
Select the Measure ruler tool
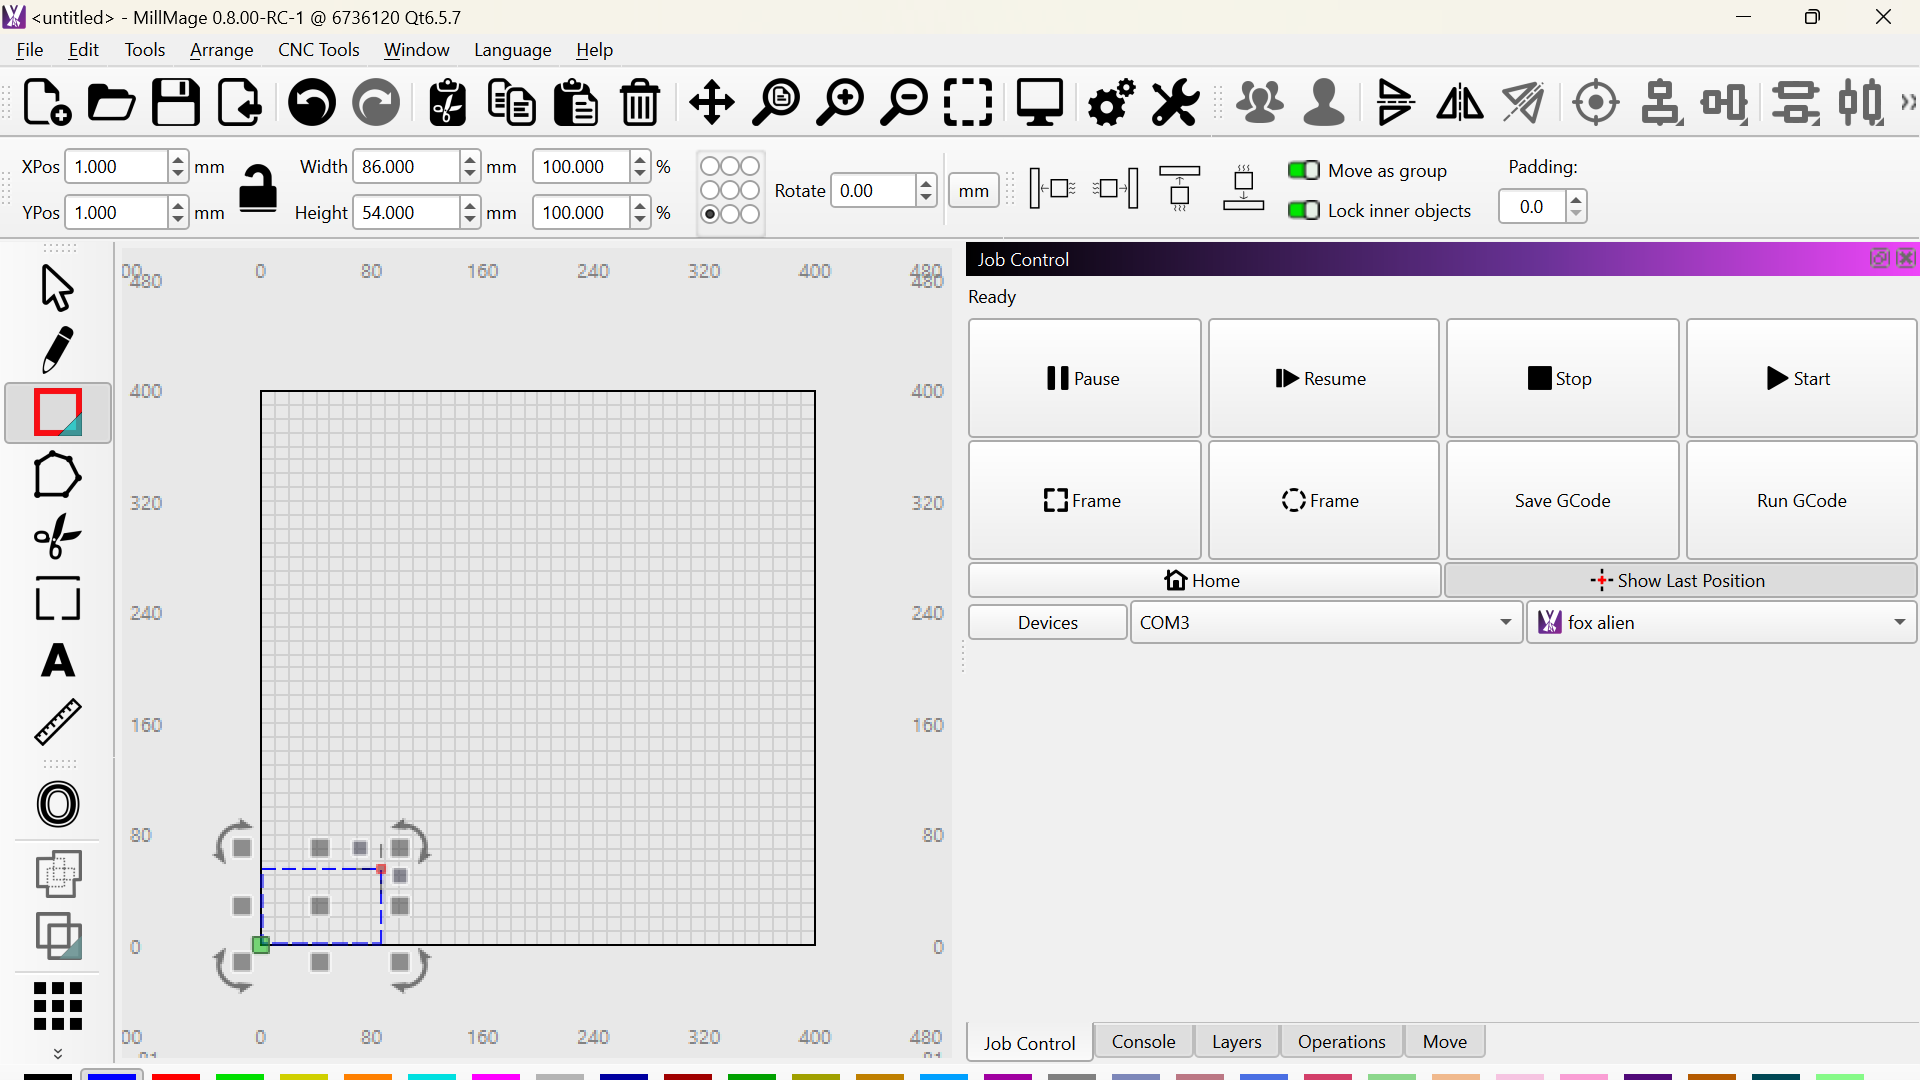pos(57,722)
